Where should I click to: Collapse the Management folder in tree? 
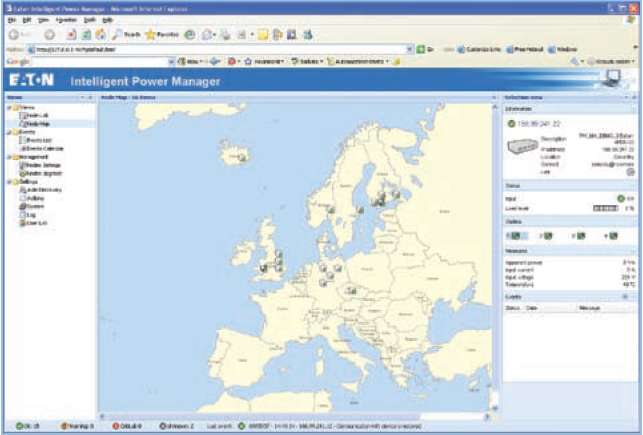[x=9, y=157]
